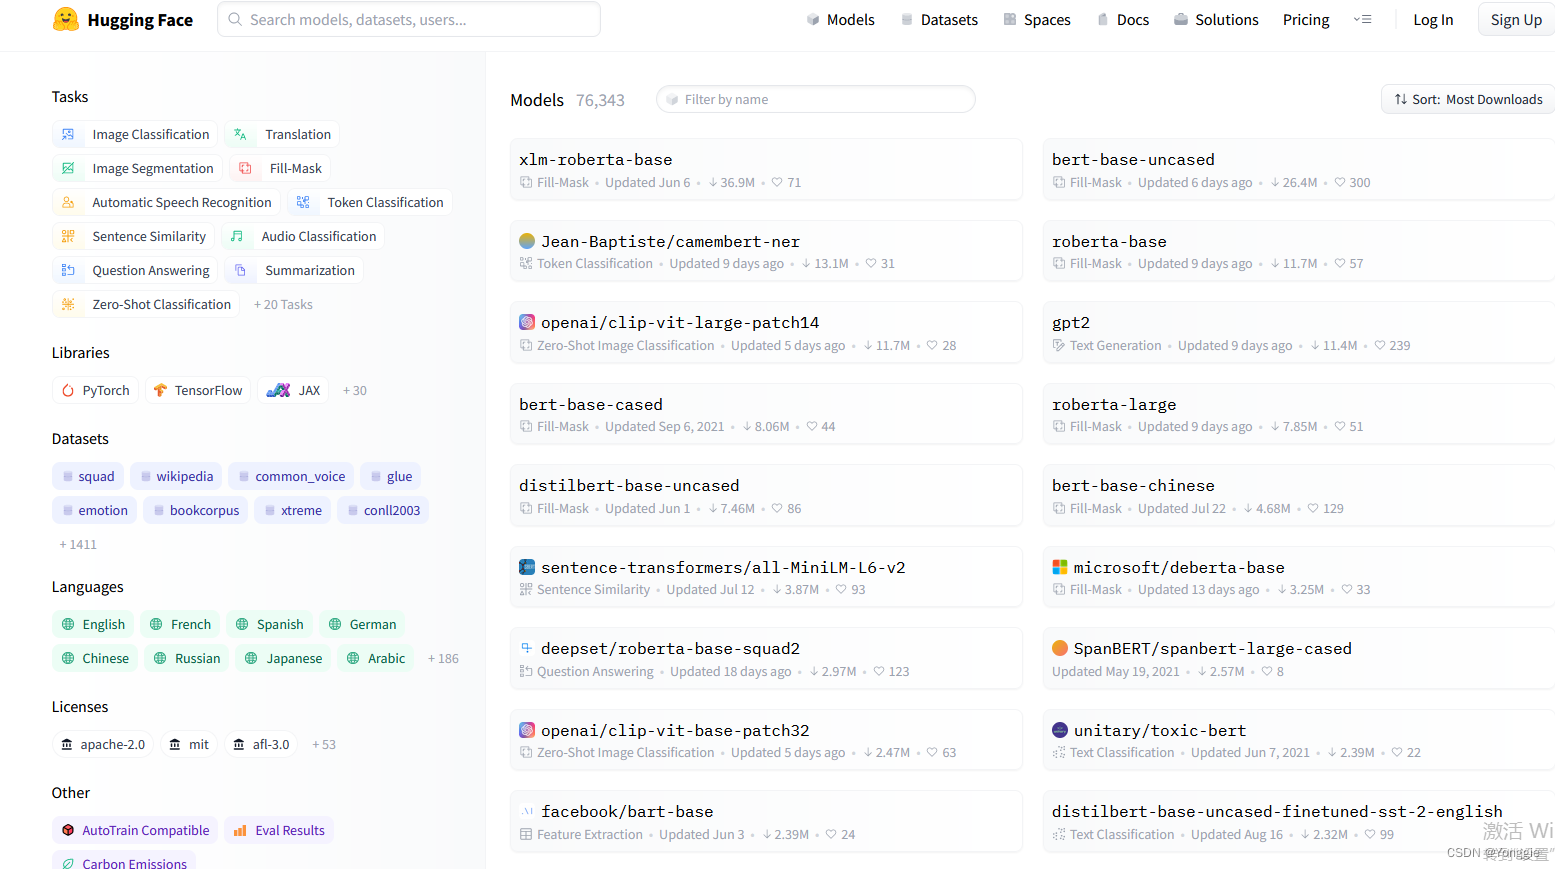Expand the +53 licenses list
Image resolution: width=1555 pixels, height=869 pixels.
pyautogui.click(x=324, y=744)
